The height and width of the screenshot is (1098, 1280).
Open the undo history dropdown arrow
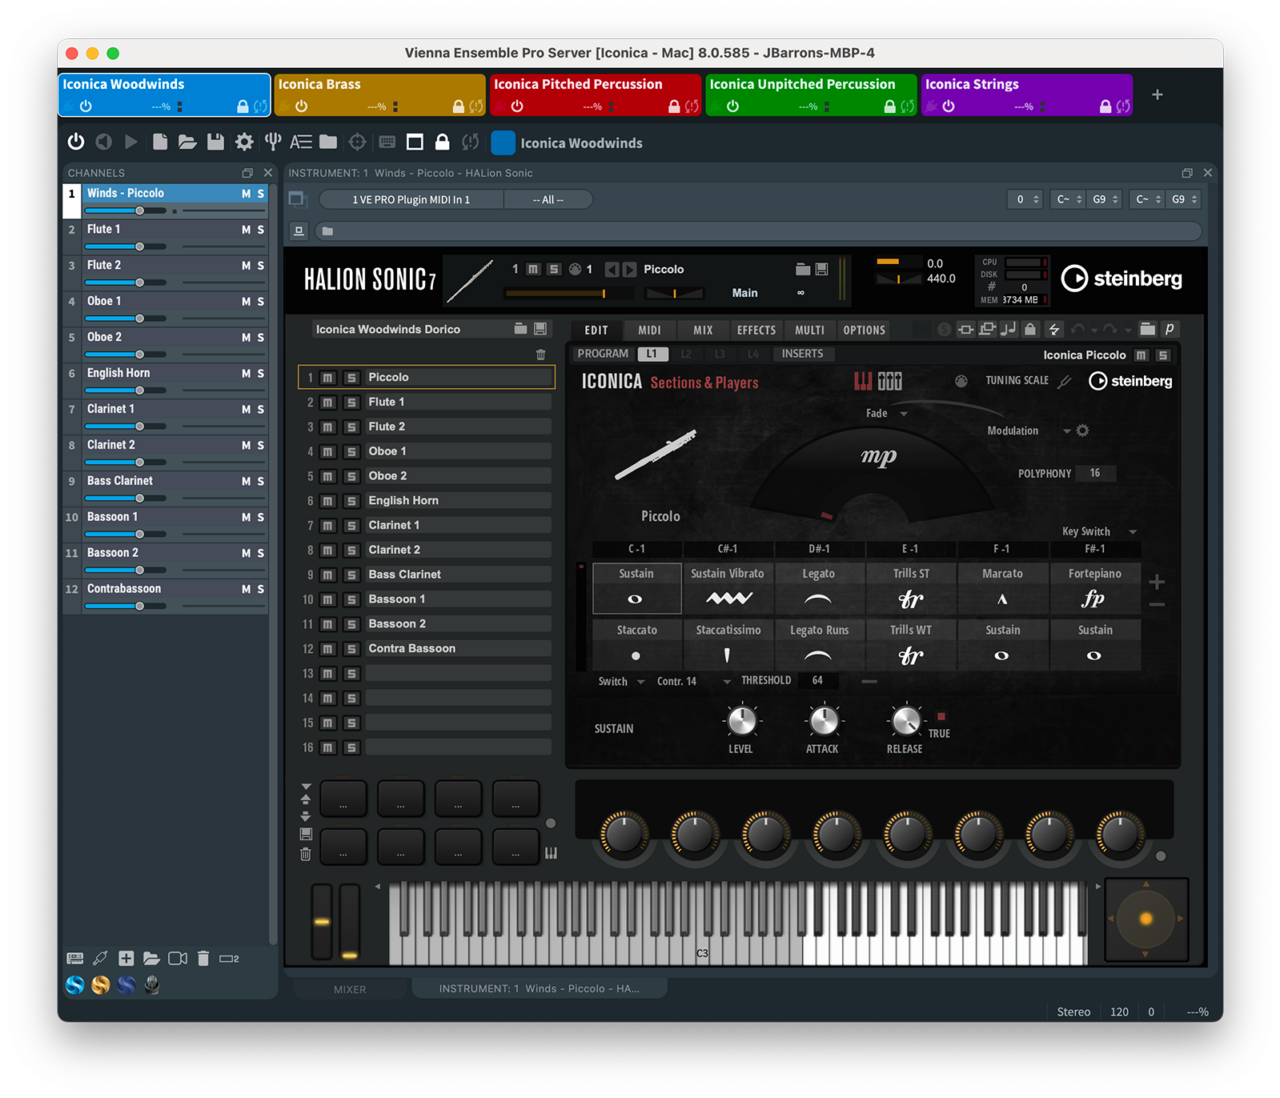point(1093,331)
